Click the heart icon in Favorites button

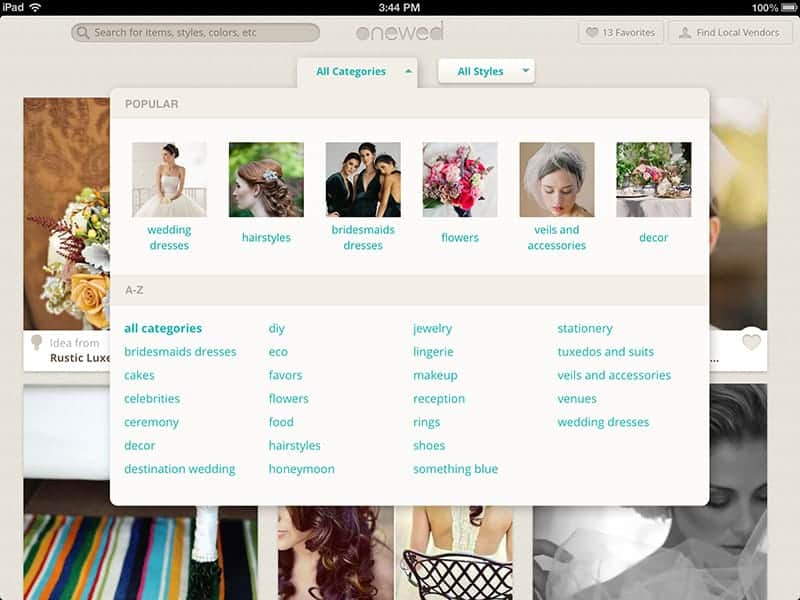592,33
